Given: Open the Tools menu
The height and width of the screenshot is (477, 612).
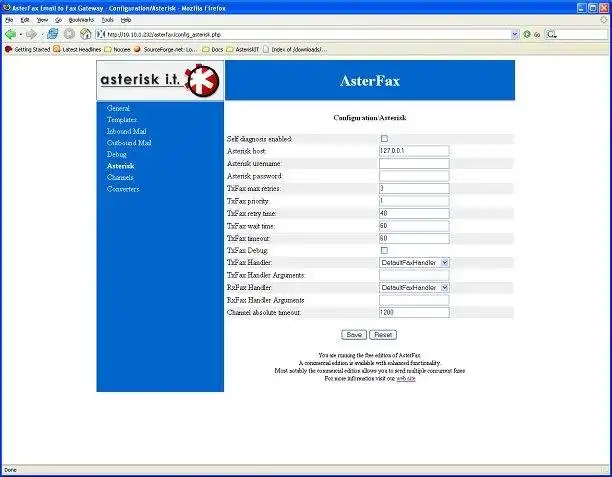Looking at the screenshot, I should pyautogui.click(x=107, y=20).
